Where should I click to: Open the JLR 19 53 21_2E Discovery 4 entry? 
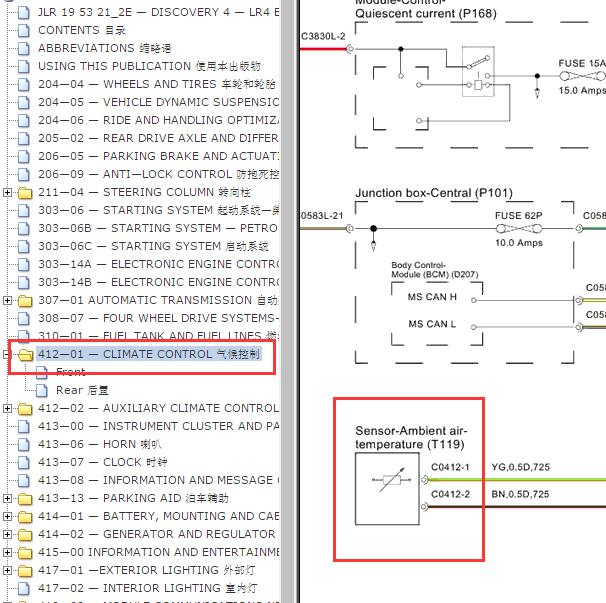[158, 12]
